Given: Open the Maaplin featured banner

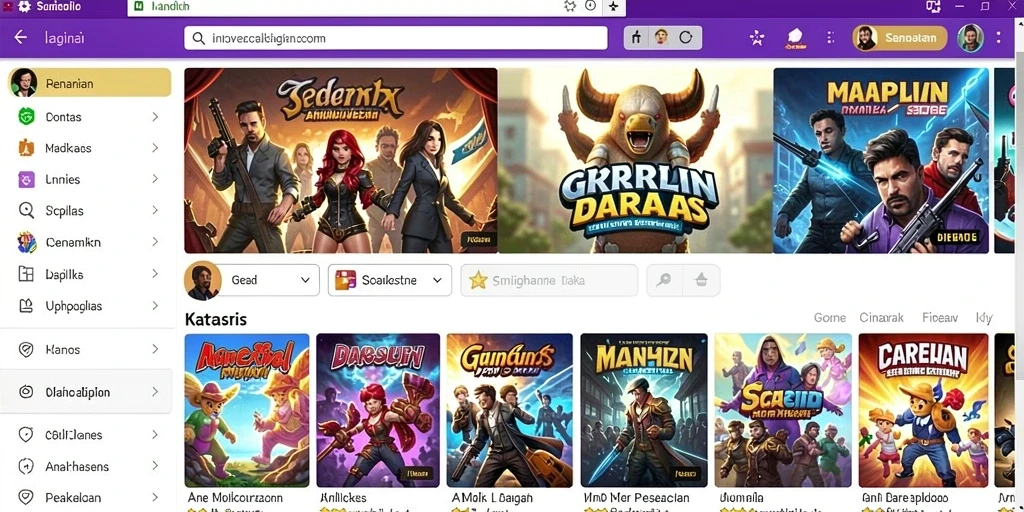Looking at the screenshot, I should 882,161.
